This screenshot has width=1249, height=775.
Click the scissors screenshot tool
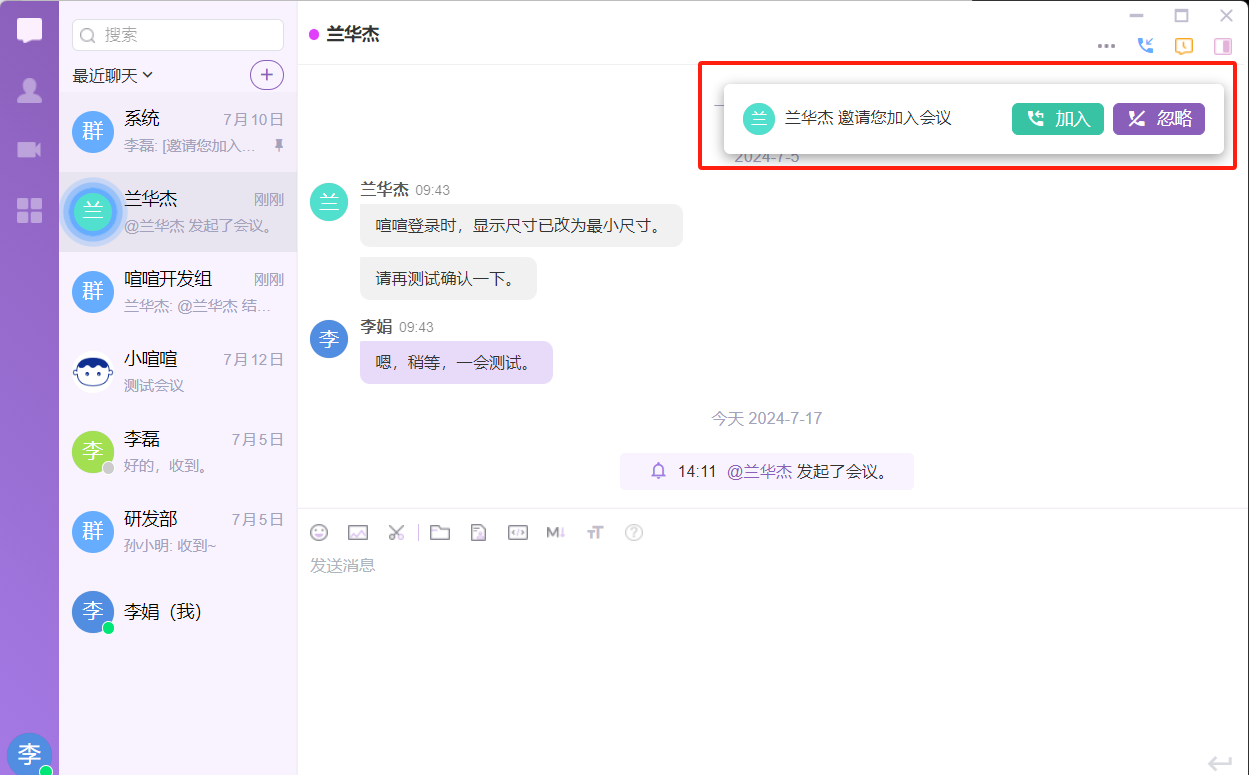click(396, 533)
